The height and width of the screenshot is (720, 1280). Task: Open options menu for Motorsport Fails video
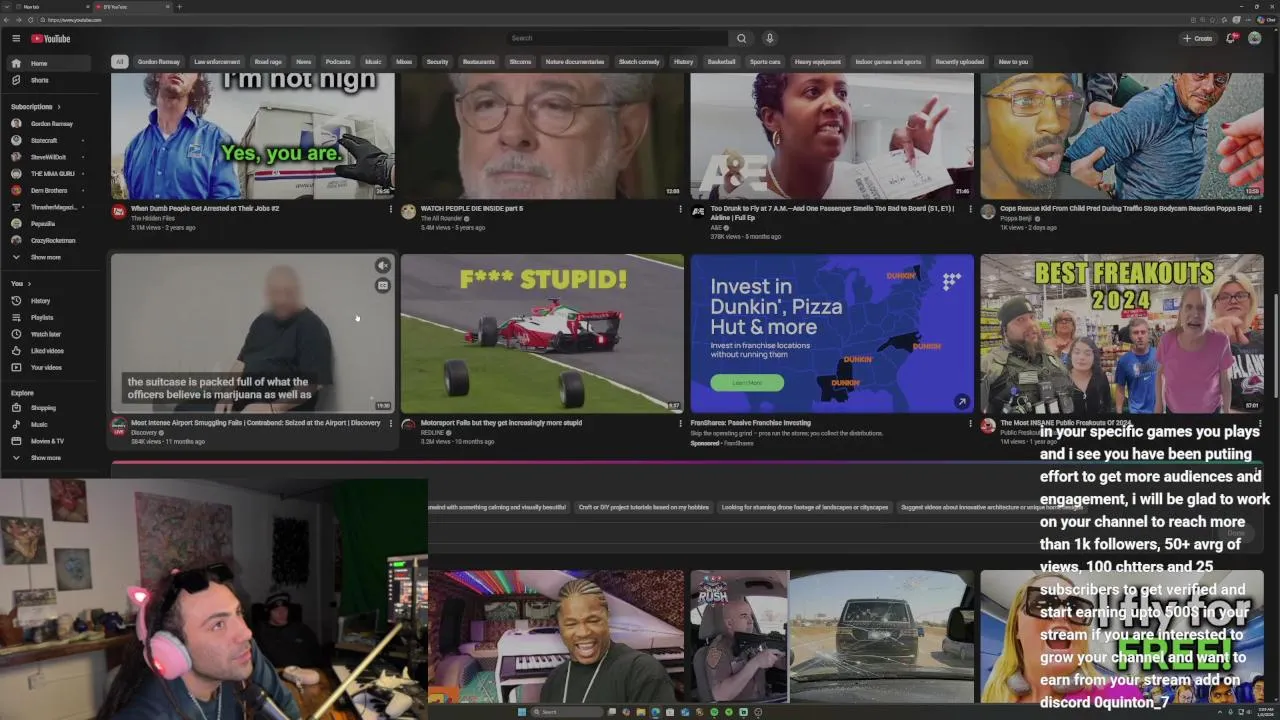(680, 423)
